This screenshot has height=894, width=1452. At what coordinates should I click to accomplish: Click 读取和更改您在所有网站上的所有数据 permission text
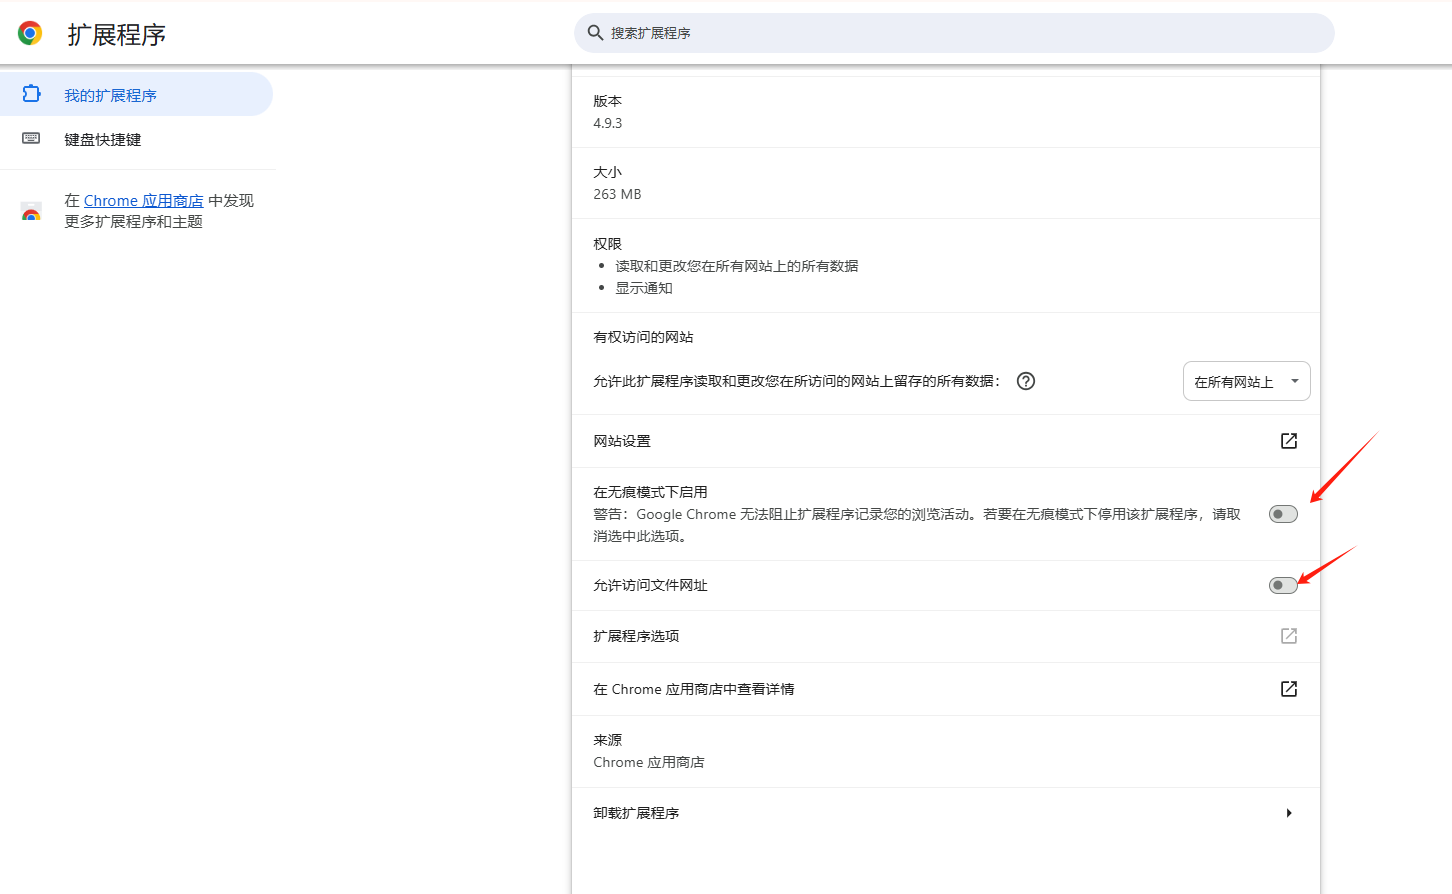point(737,266)
